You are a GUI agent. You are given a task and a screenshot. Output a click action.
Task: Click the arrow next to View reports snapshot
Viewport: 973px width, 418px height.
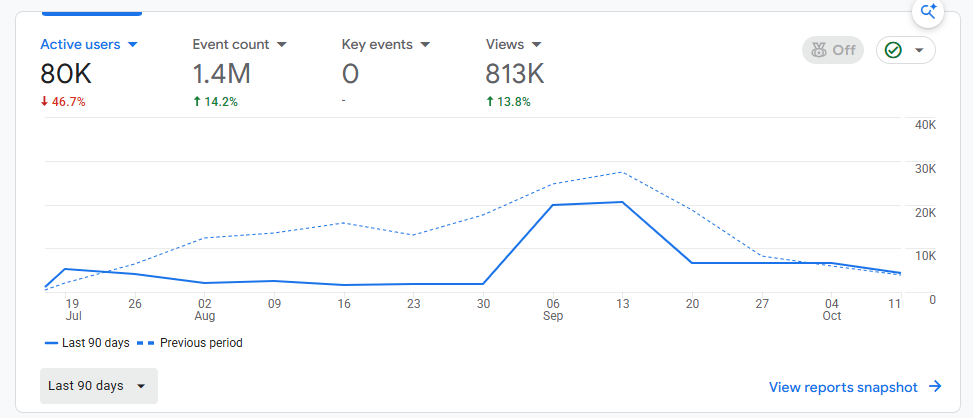click(x=935, y=387)
